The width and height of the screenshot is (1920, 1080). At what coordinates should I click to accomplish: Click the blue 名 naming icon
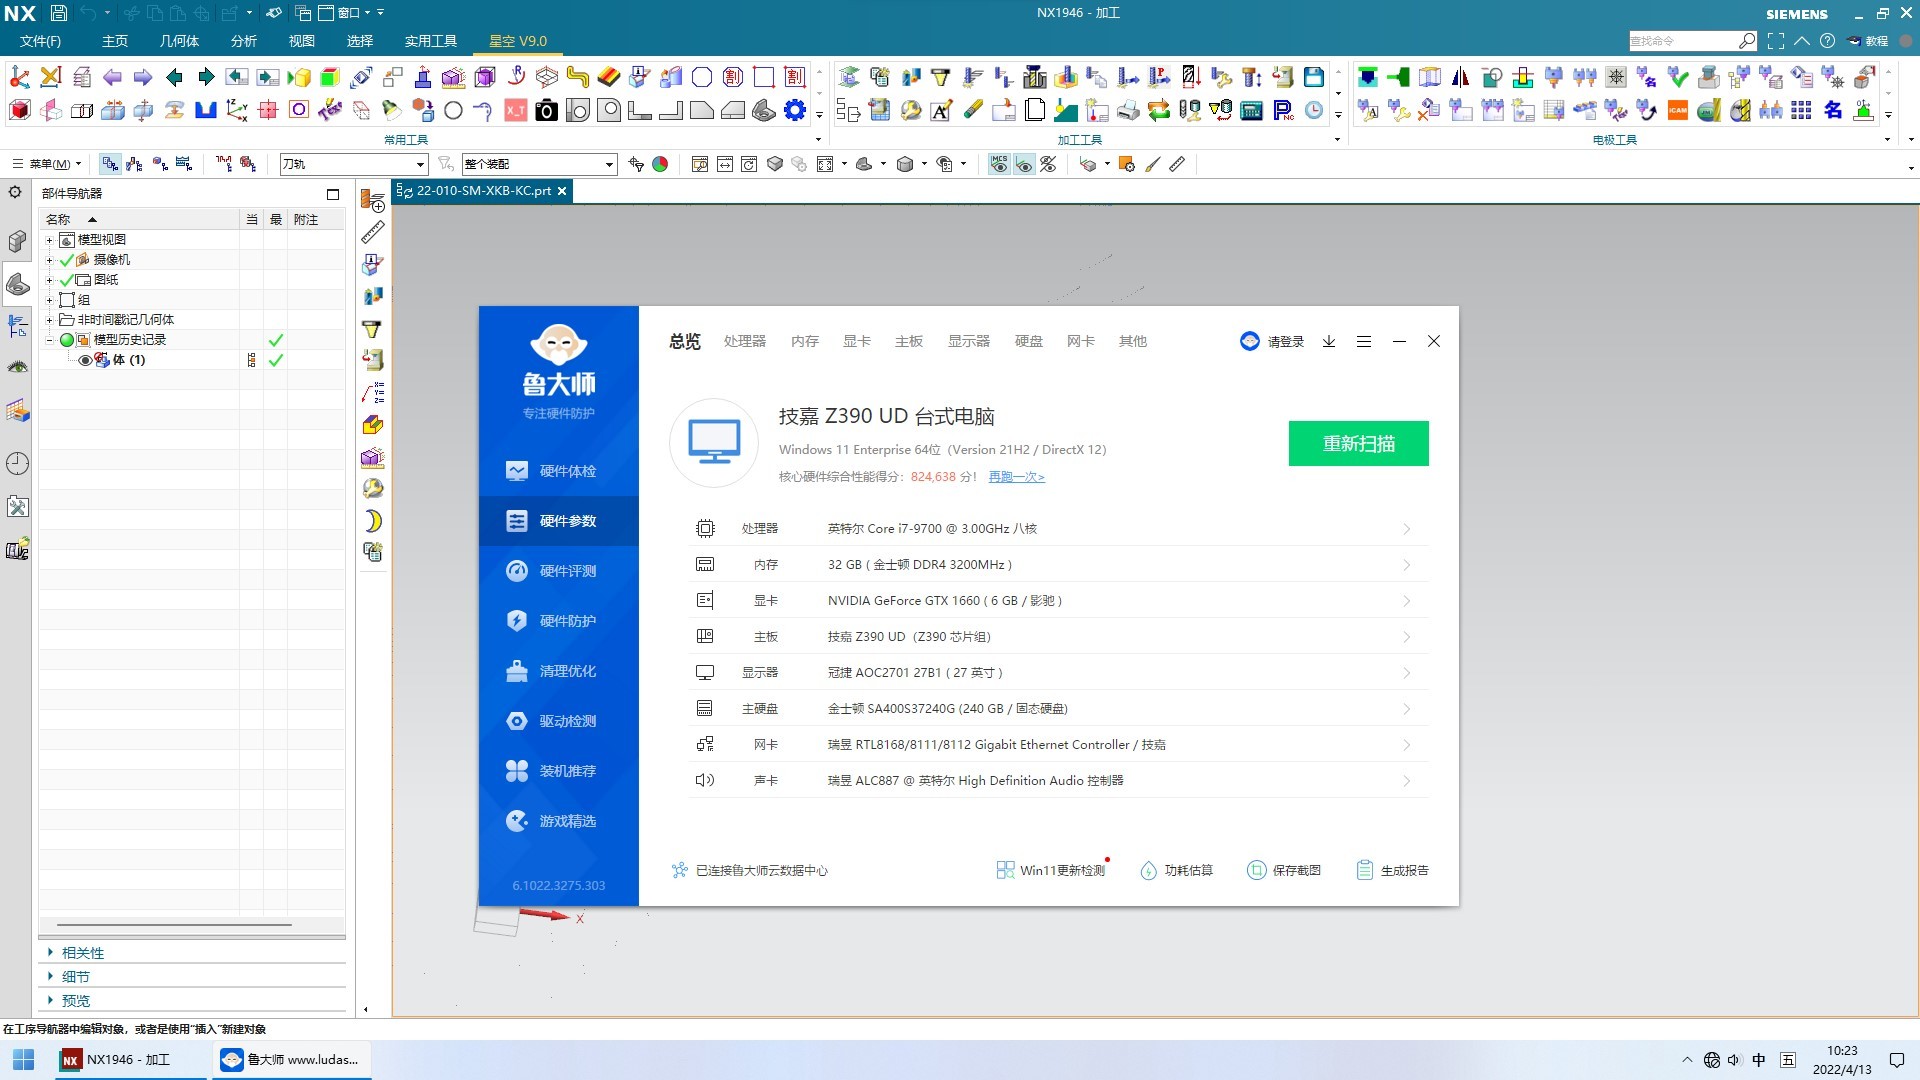pyautogui.click(x=1833, y=110)
